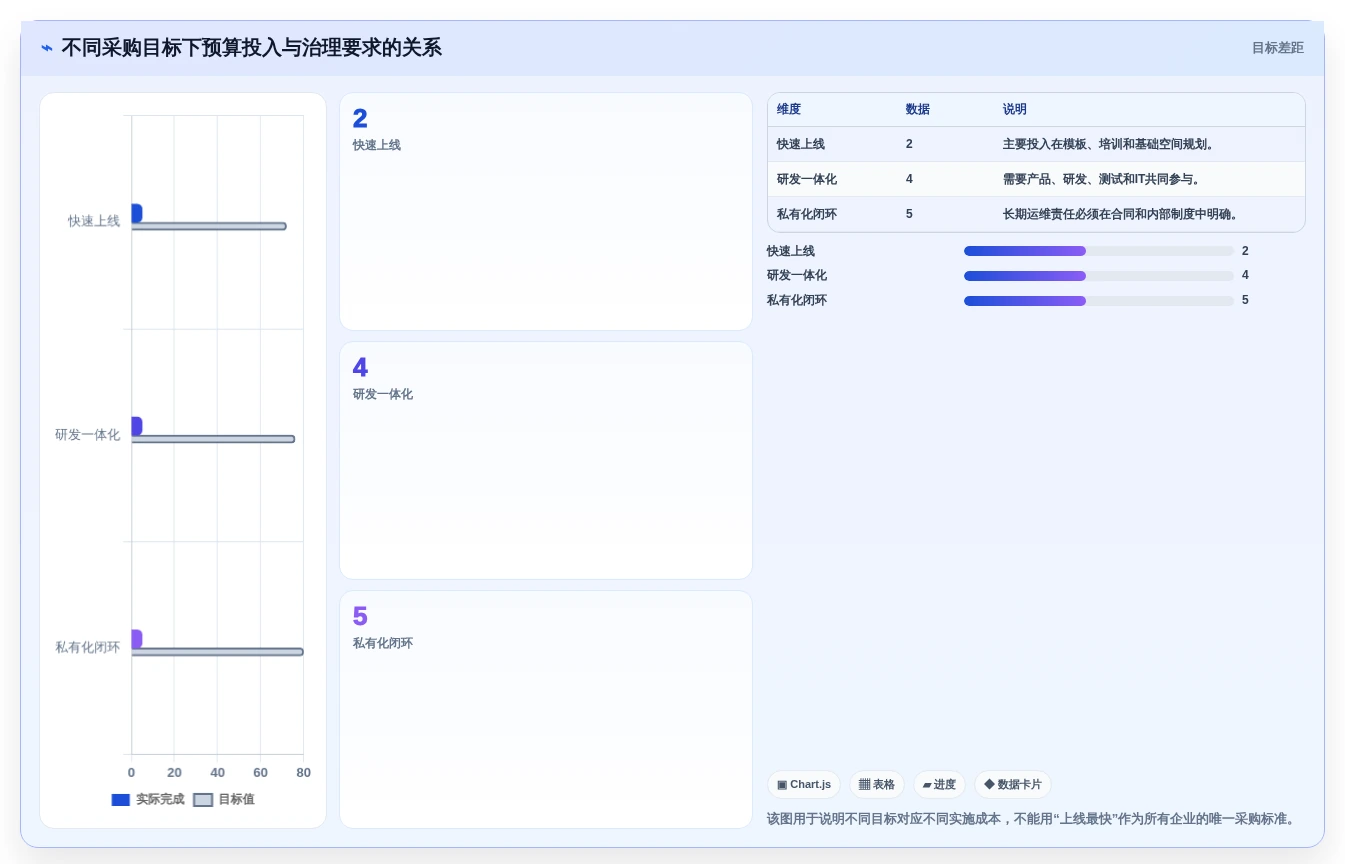1345x864 pixels.
Task: Click description 需要产品、研发、测试和IT共同参与。
Action: pyautogui.click(x=1102, y=179)
